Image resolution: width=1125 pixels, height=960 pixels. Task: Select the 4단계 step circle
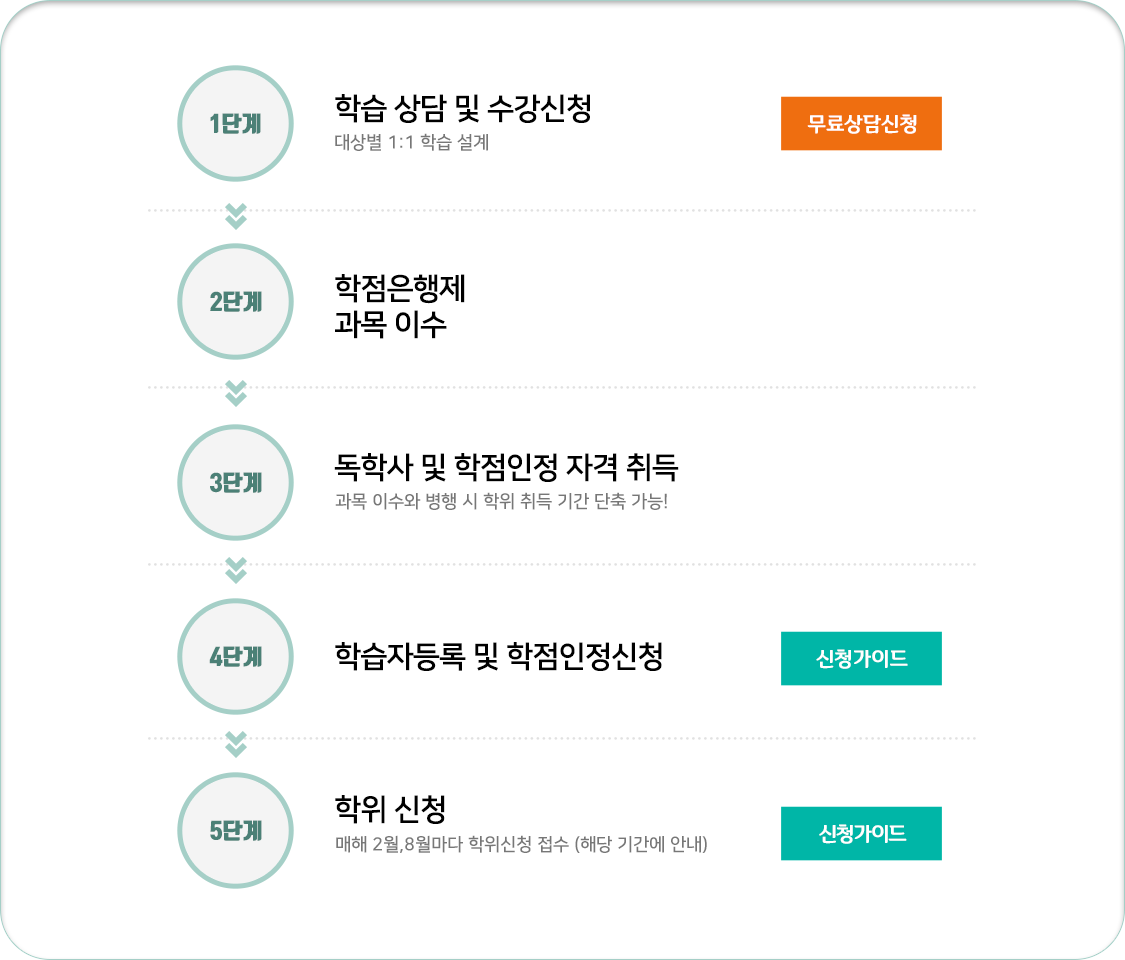click(235, 657)
